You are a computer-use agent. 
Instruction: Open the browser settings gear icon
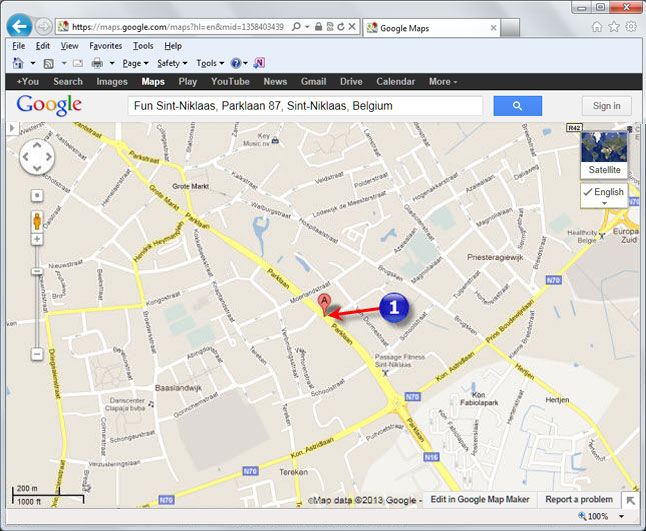click(631, 27)
